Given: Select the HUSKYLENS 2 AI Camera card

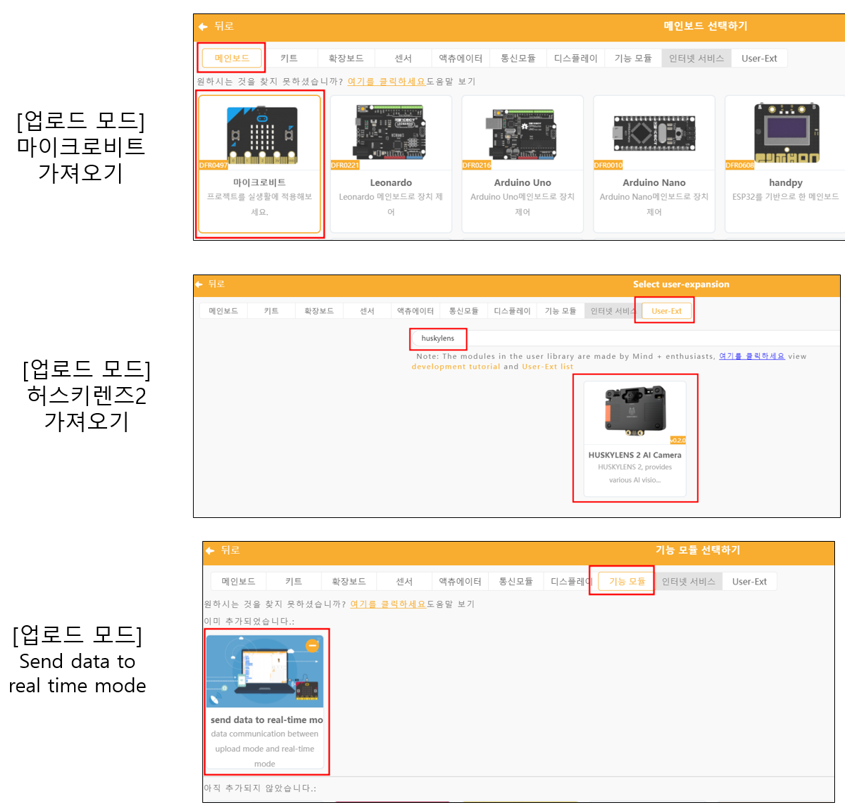Looking at the screenshot, I should pyautogui.click(x=635, y=439).
